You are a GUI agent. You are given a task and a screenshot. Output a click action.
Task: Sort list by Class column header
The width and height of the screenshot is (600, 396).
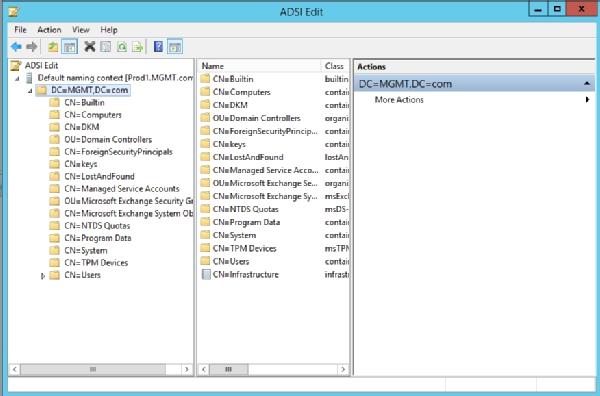click(x=335, y=66)
